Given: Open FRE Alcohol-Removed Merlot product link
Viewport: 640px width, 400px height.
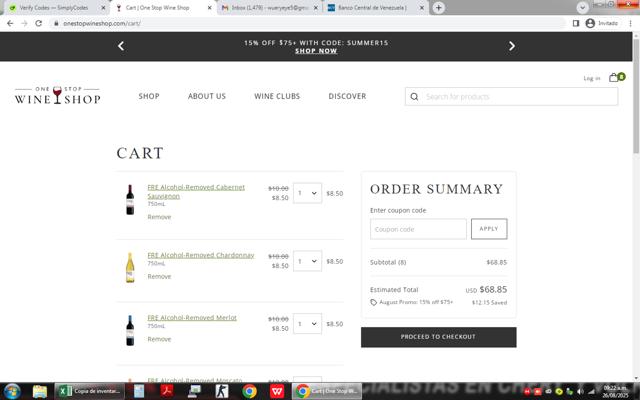Looking at the screenshot, I should click(x=192, y=318).
